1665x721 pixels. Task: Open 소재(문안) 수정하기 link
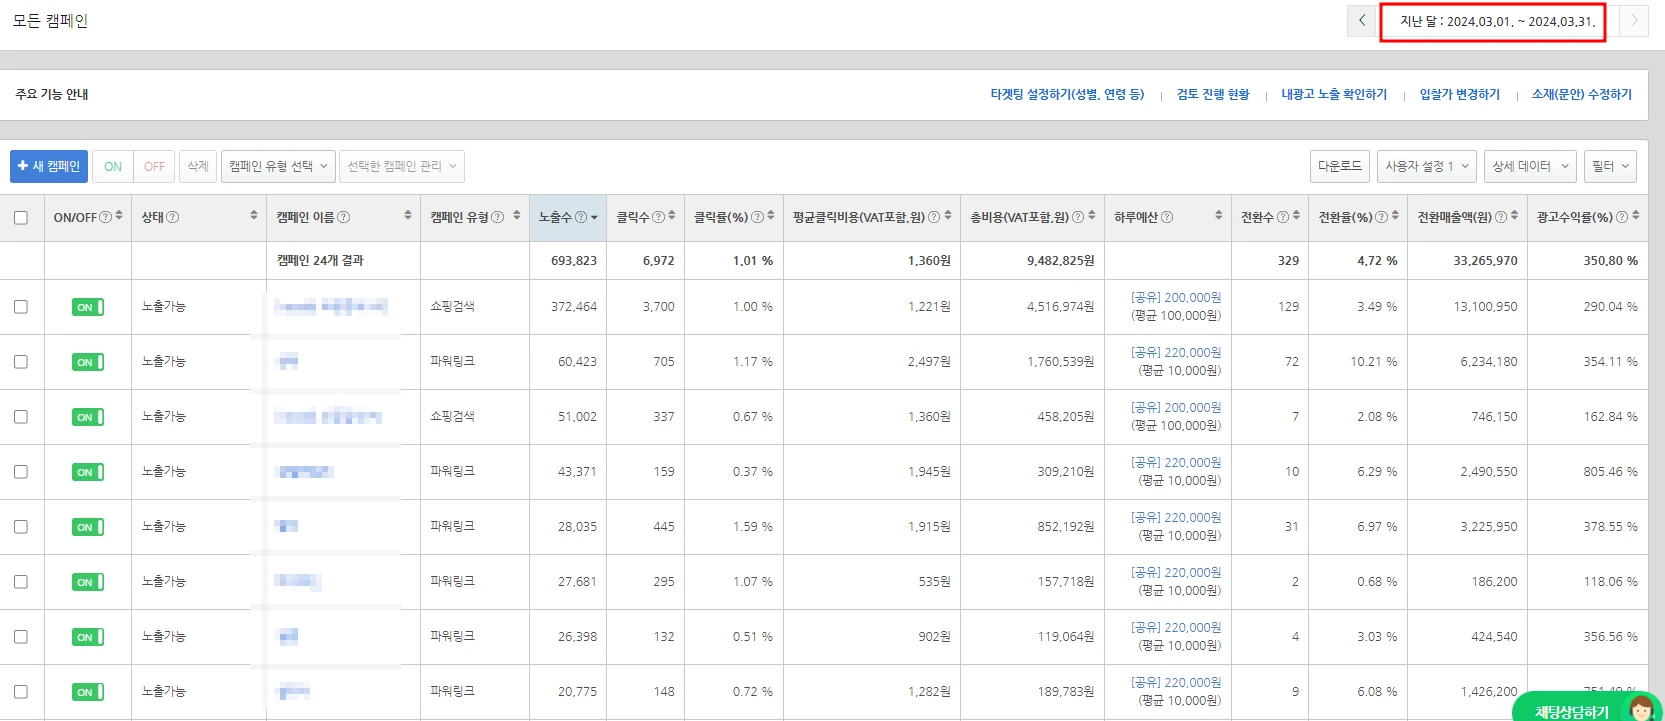tap(1582, 94)
